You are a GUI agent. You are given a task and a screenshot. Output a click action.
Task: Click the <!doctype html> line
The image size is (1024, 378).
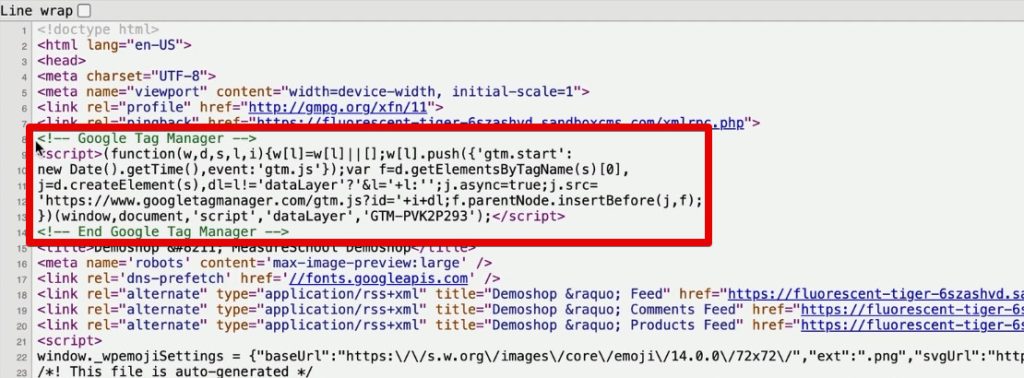click(x=98, y=29)
